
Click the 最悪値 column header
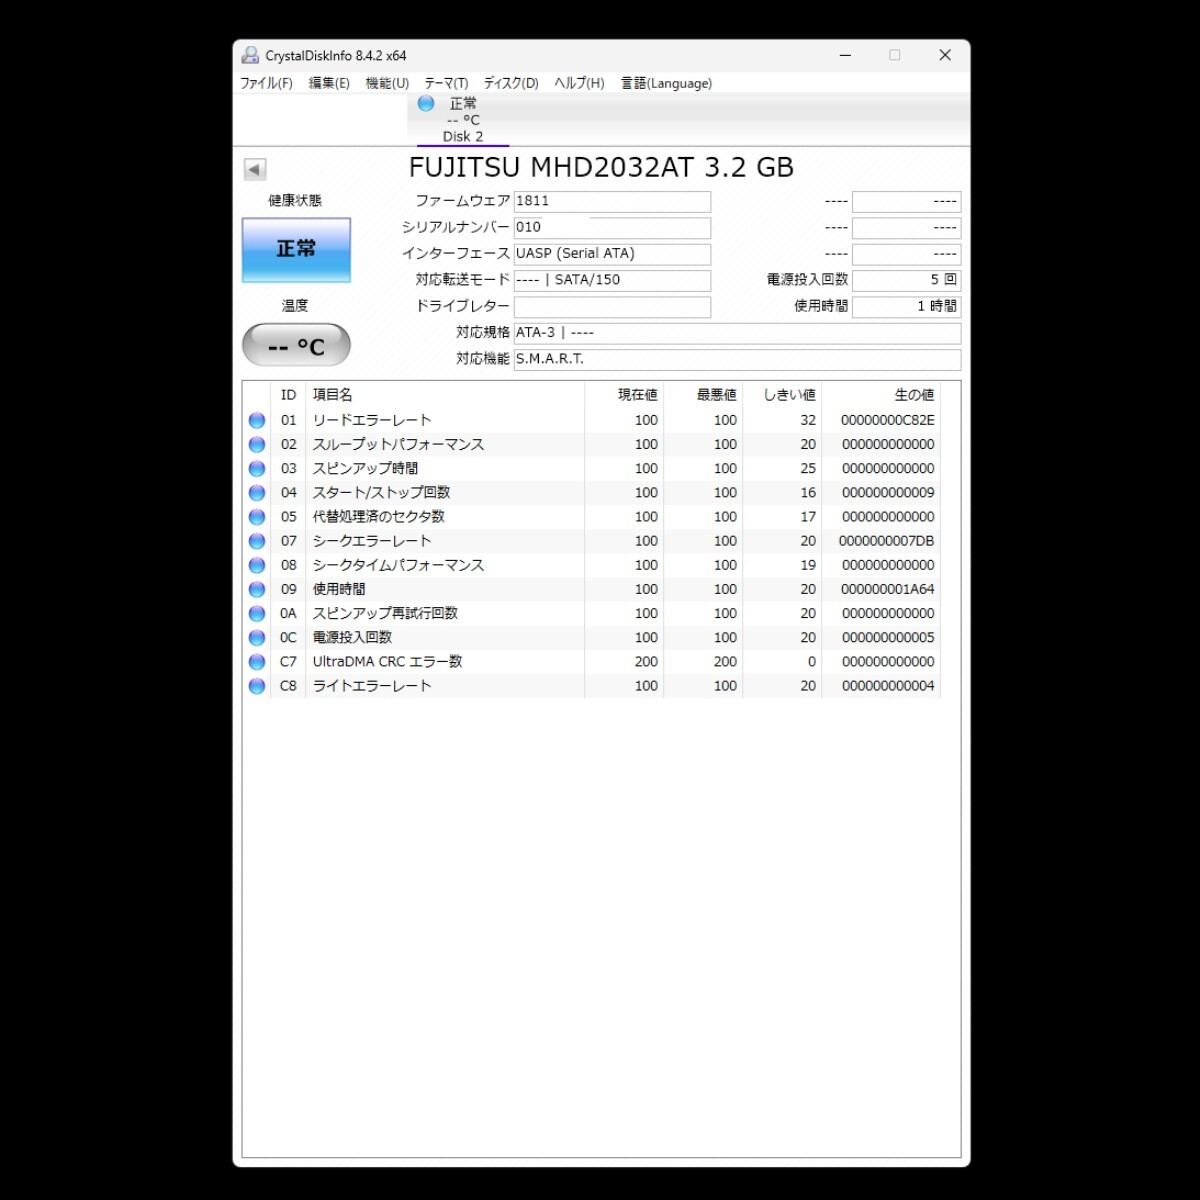coord(703,395)
